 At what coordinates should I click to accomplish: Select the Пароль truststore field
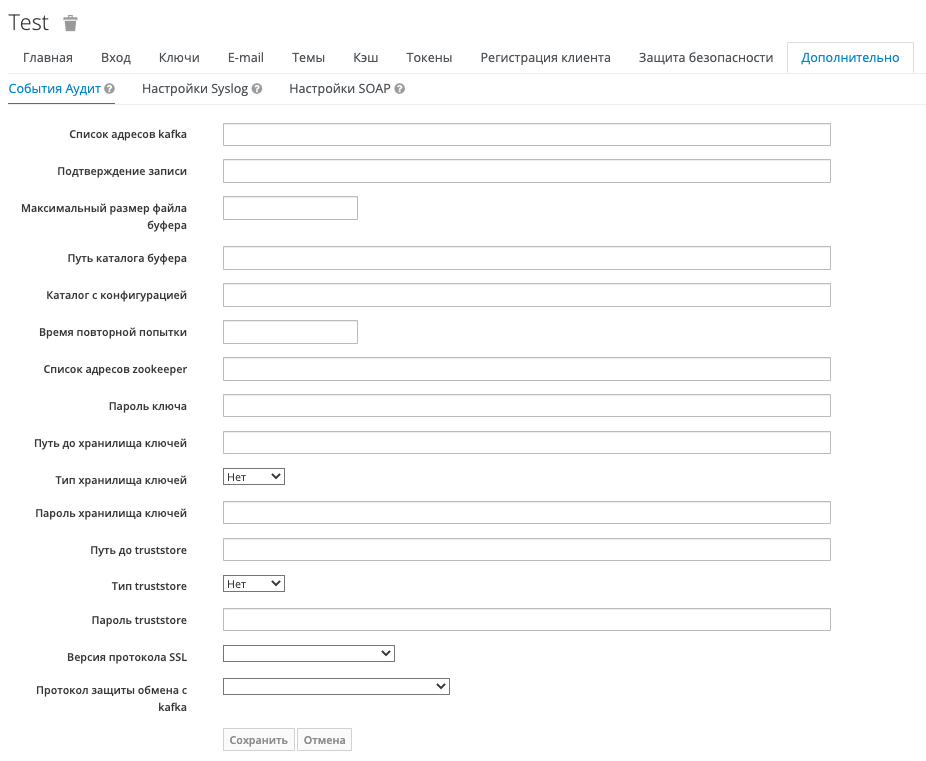click(x=526, y=620)
